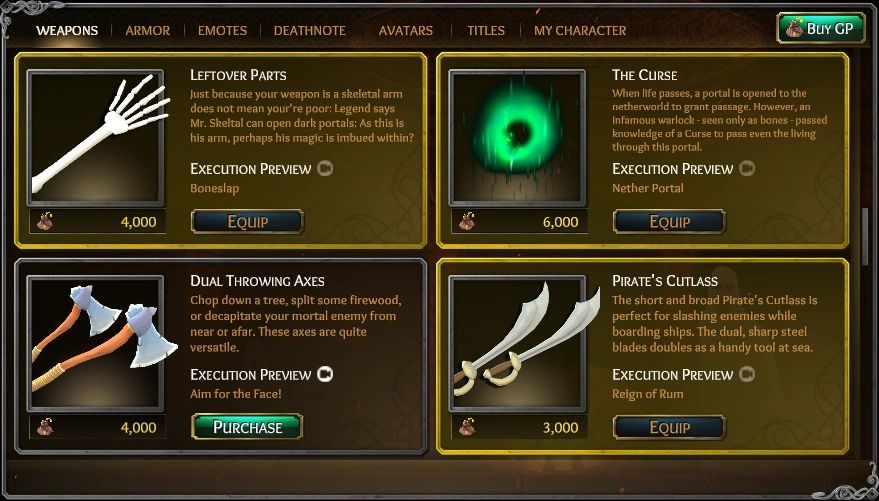Equip The Curse weapon
Viewport: 879px width, 501px height.
669,221
